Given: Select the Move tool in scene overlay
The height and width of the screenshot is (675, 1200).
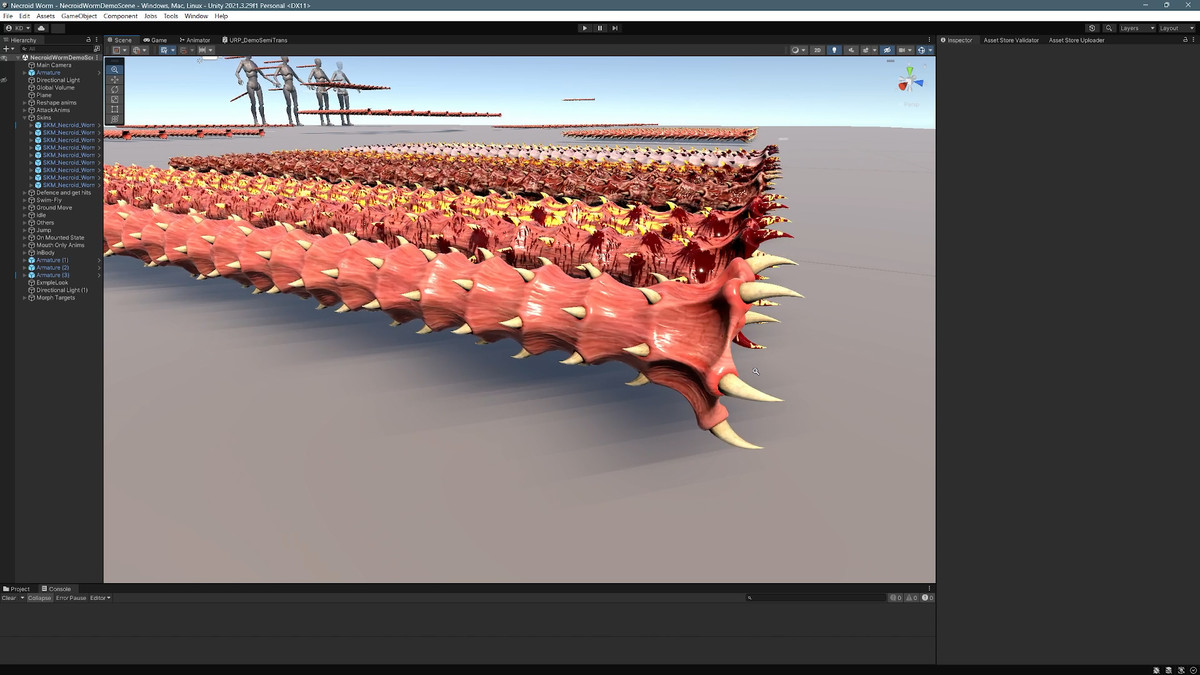Looking at the screenshot, I should tap(115, 79).
